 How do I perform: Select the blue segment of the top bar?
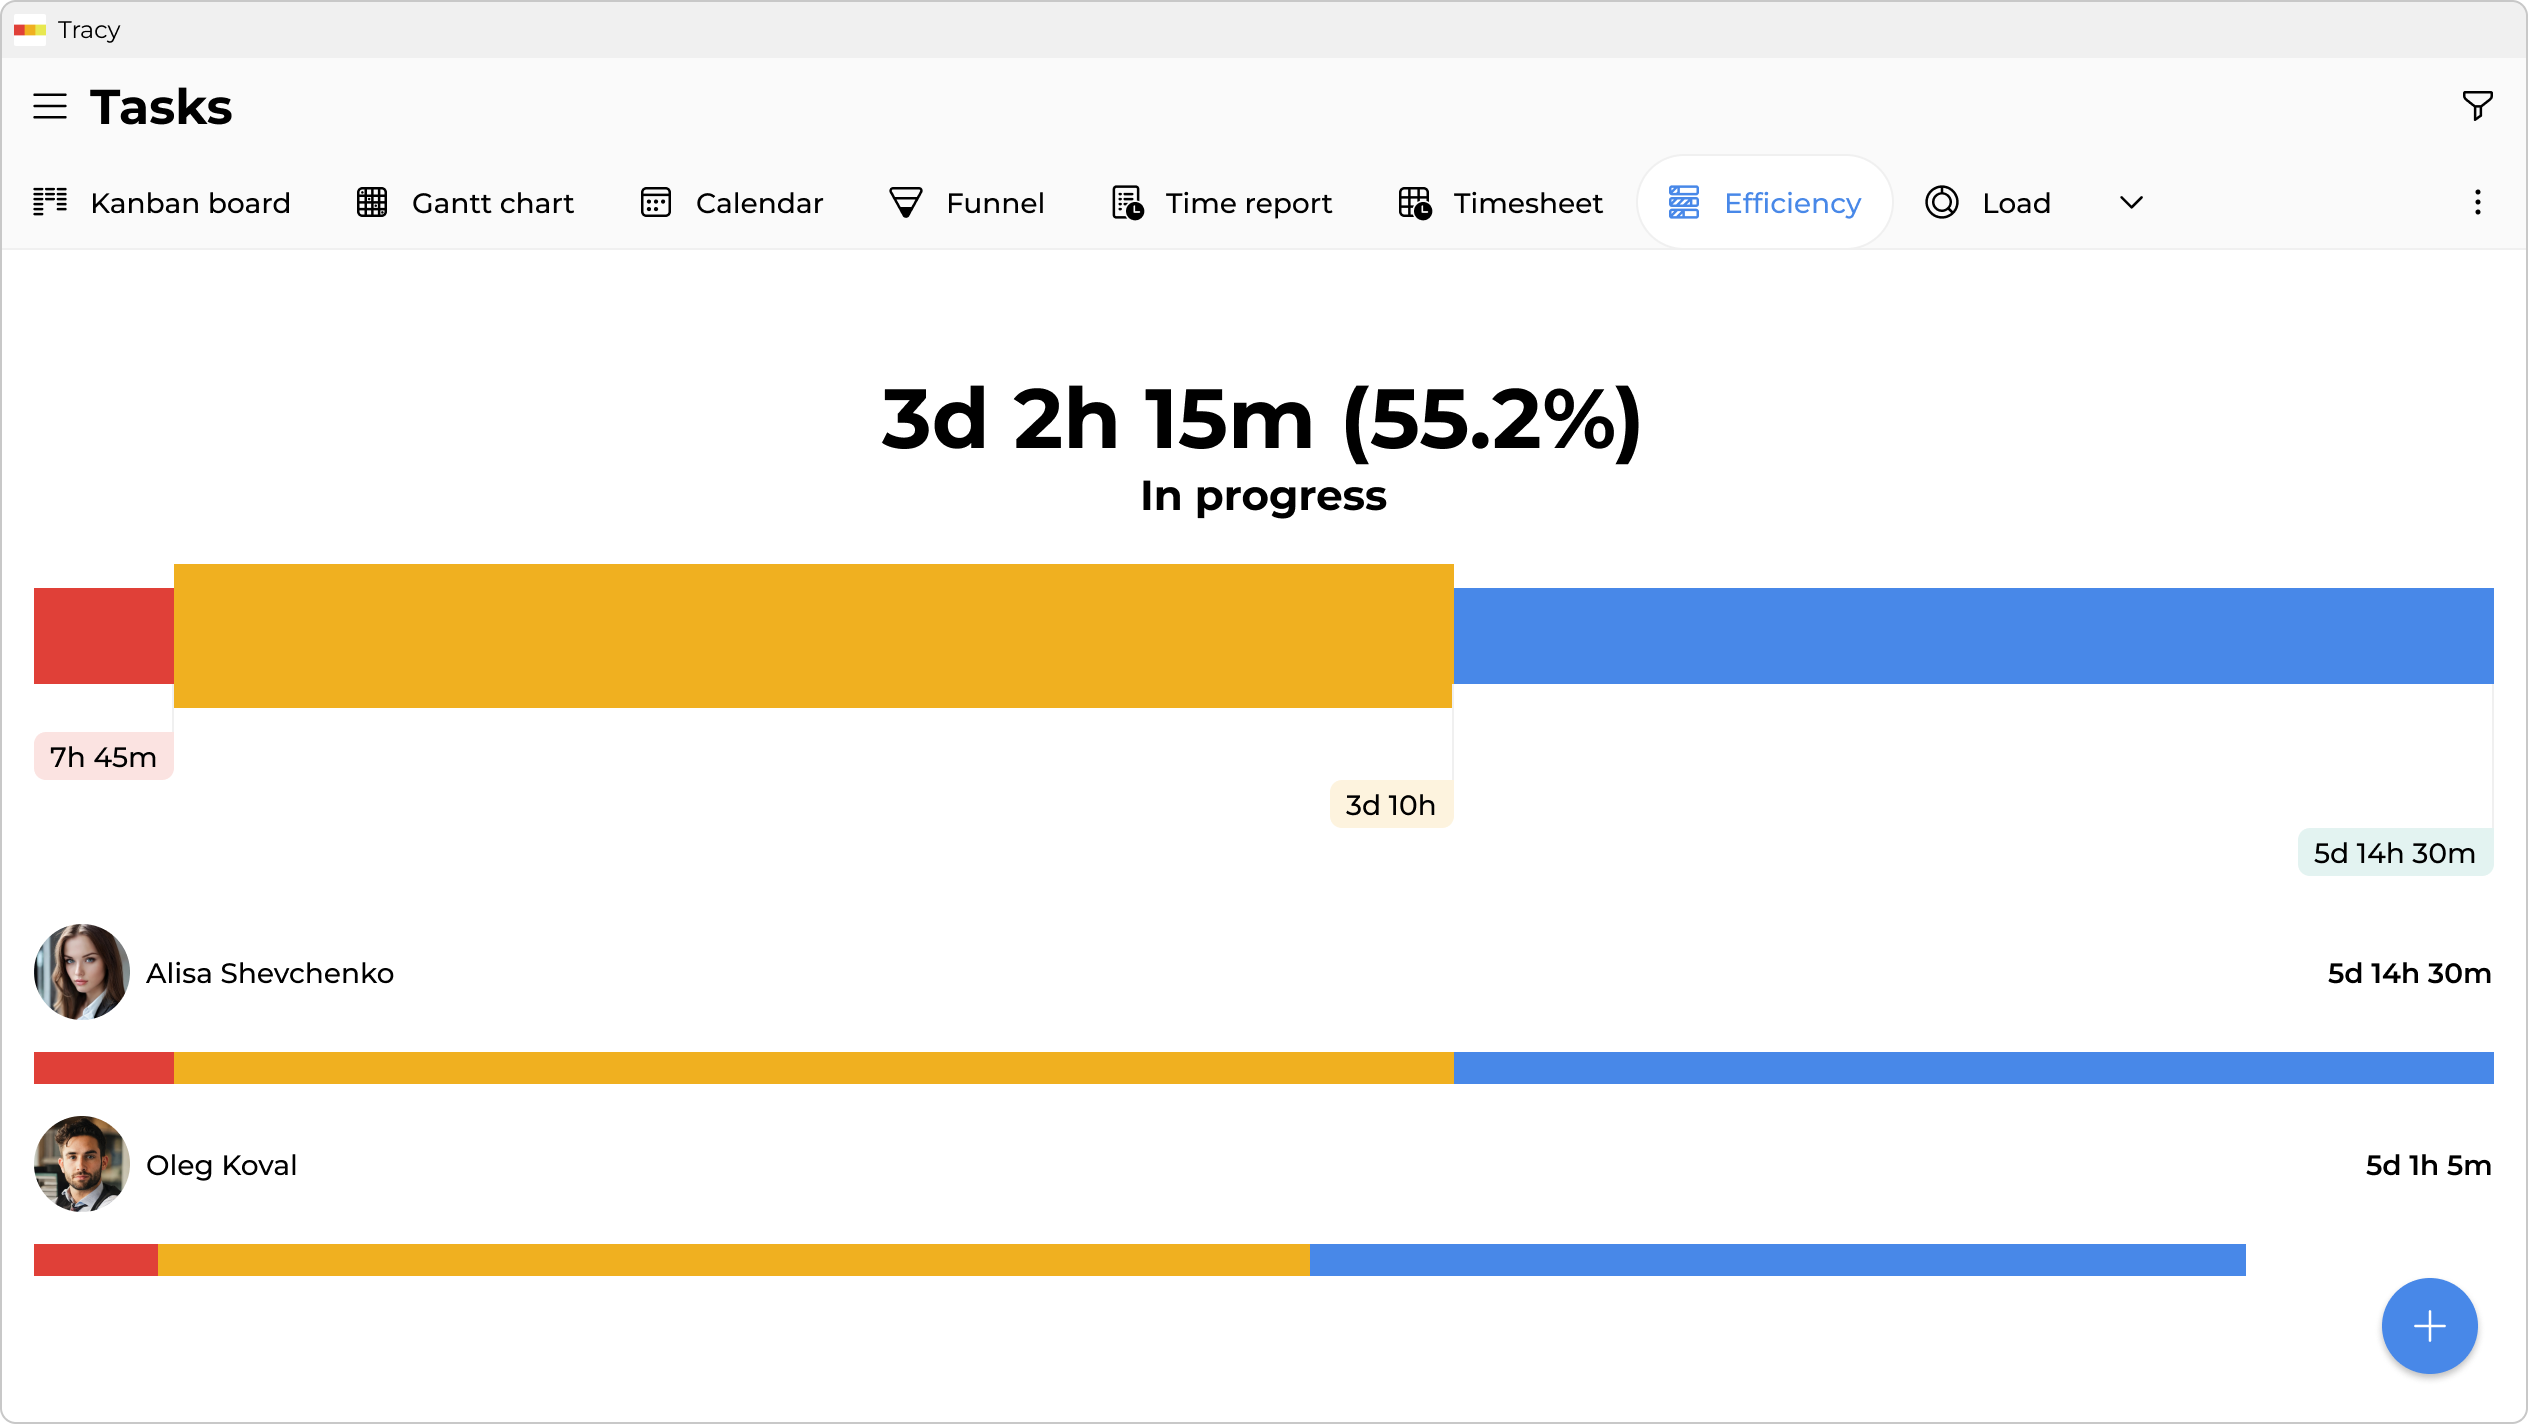1972,636
